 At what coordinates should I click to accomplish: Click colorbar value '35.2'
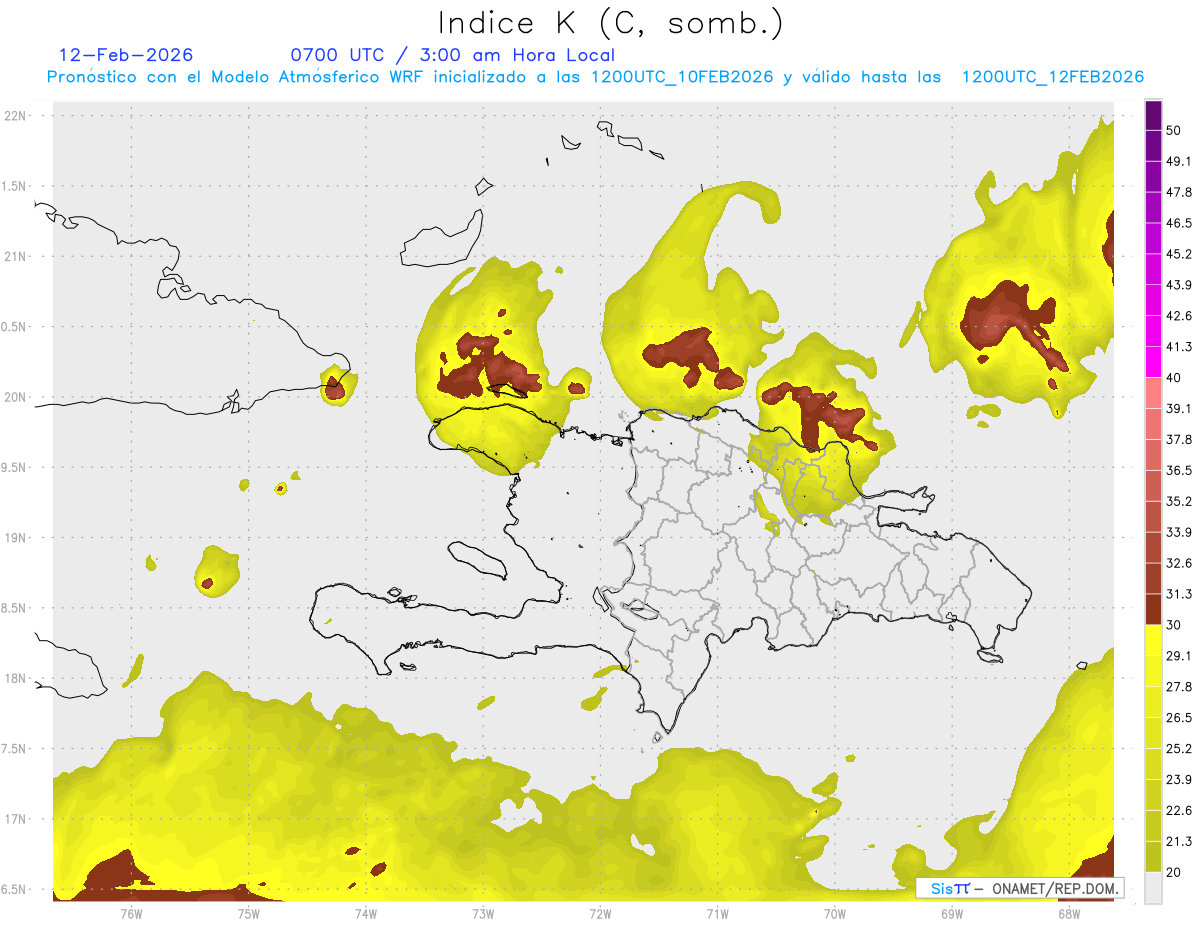(1179, 501)
